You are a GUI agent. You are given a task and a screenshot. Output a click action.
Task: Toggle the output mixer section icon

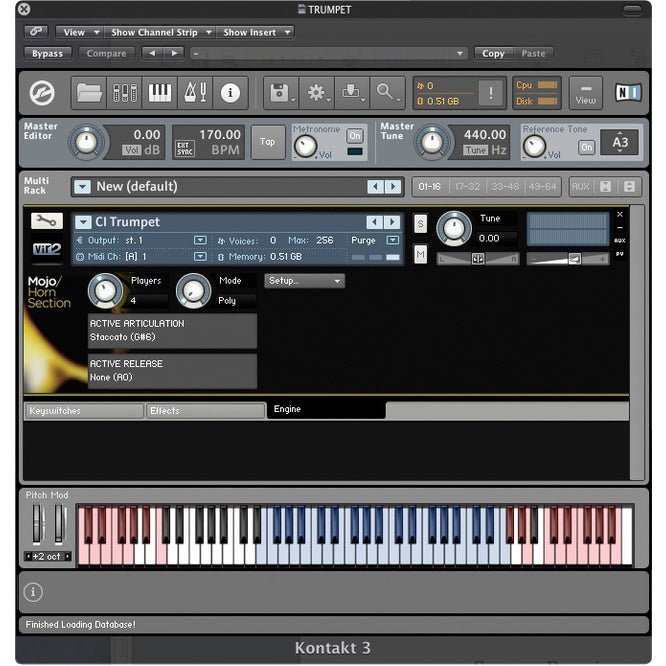coord(124,93)
